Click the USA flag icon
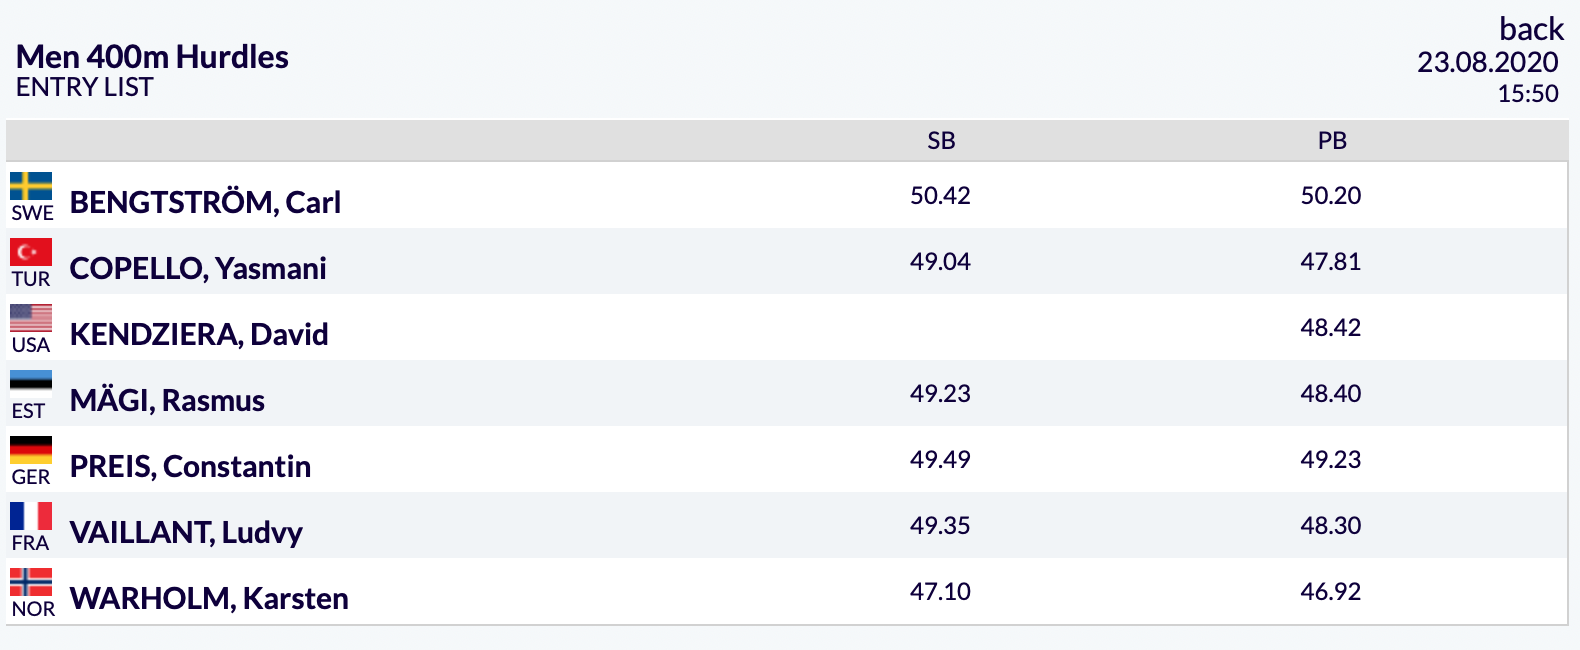This screenshot has height=650, width=1580. 31,319
